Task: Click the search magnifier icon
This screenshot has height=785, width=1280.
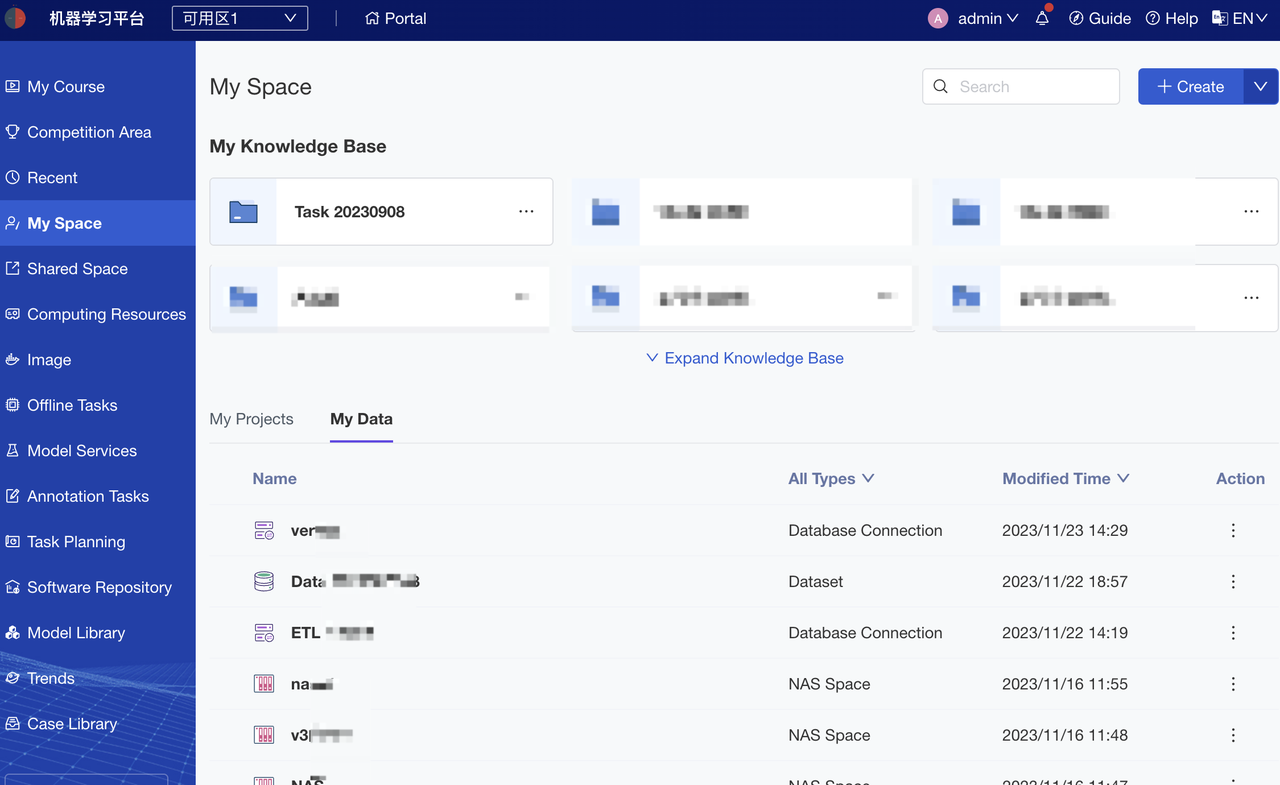Action: click(x=941, y=87)
